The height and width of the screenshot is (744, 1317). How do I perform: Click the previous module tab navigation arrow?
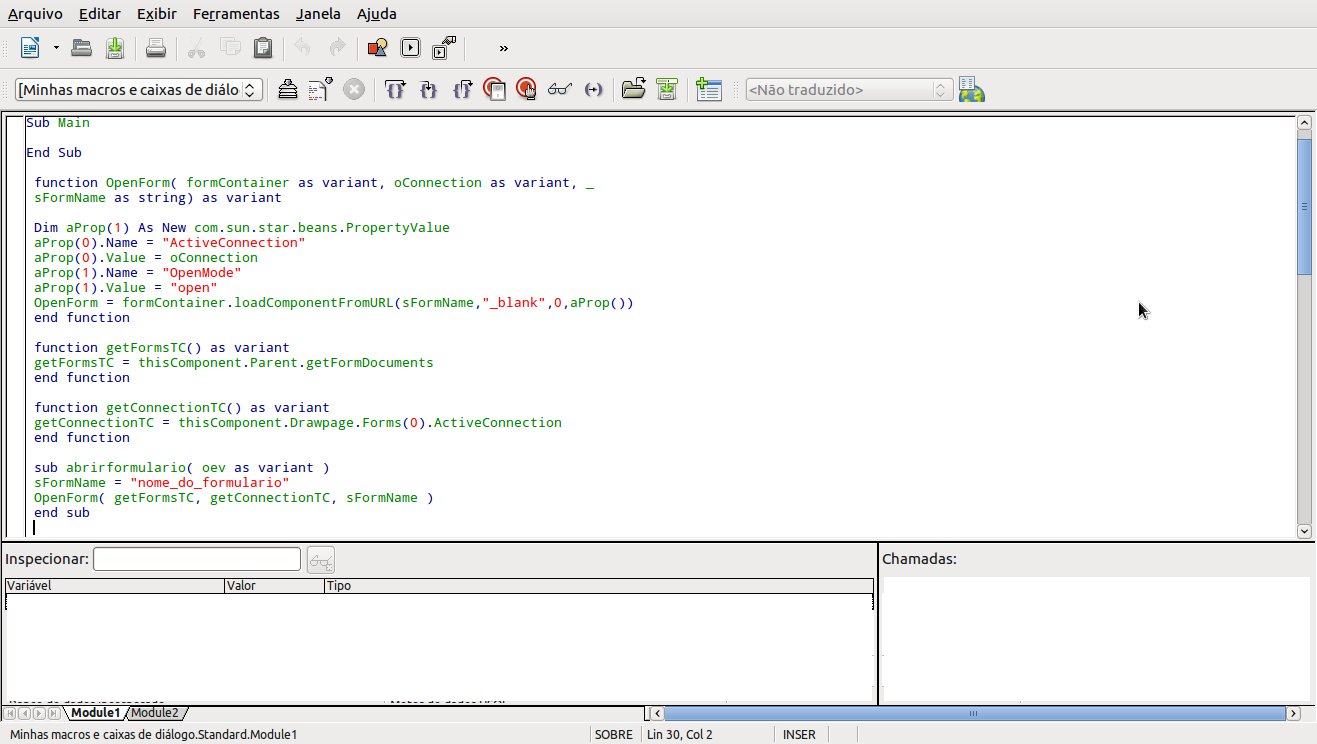coord(25,713)
